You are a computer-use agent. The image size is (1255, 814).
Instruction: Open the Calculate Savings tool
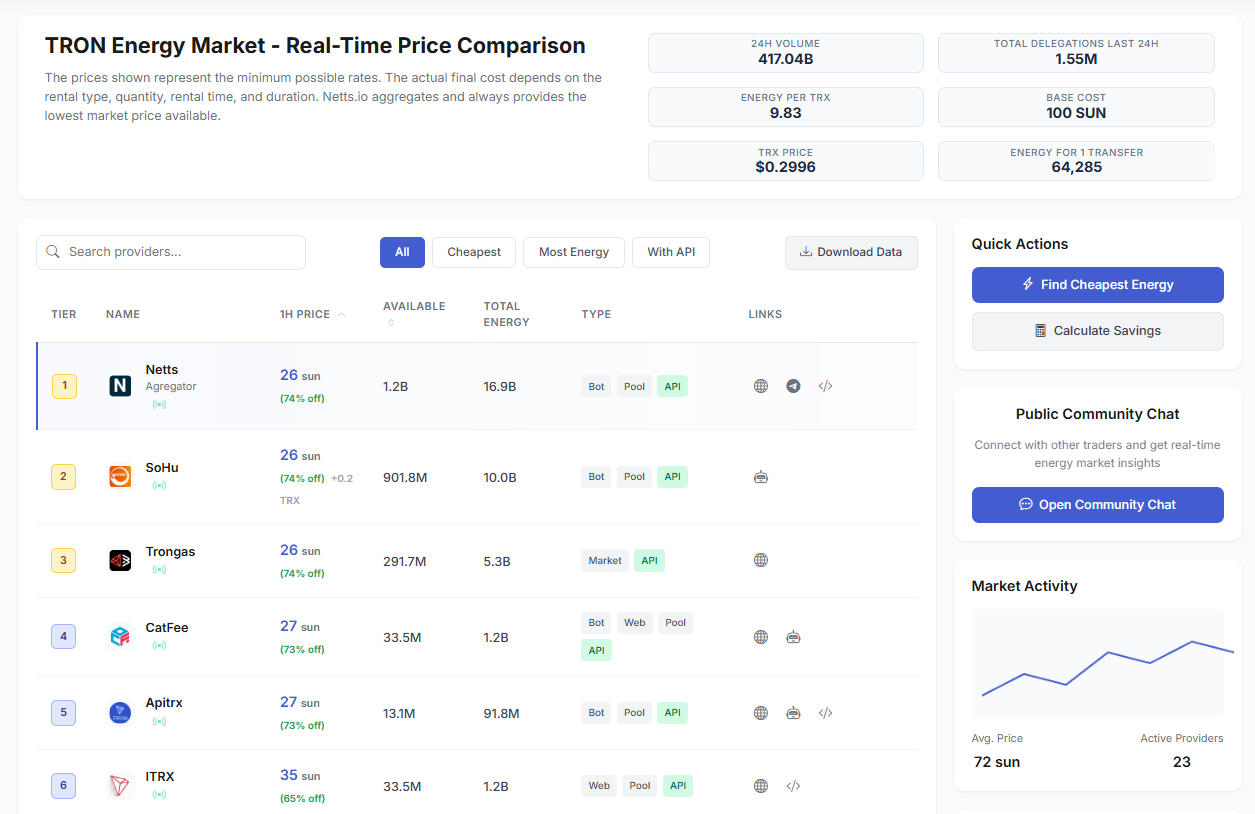coord(1097,331)
